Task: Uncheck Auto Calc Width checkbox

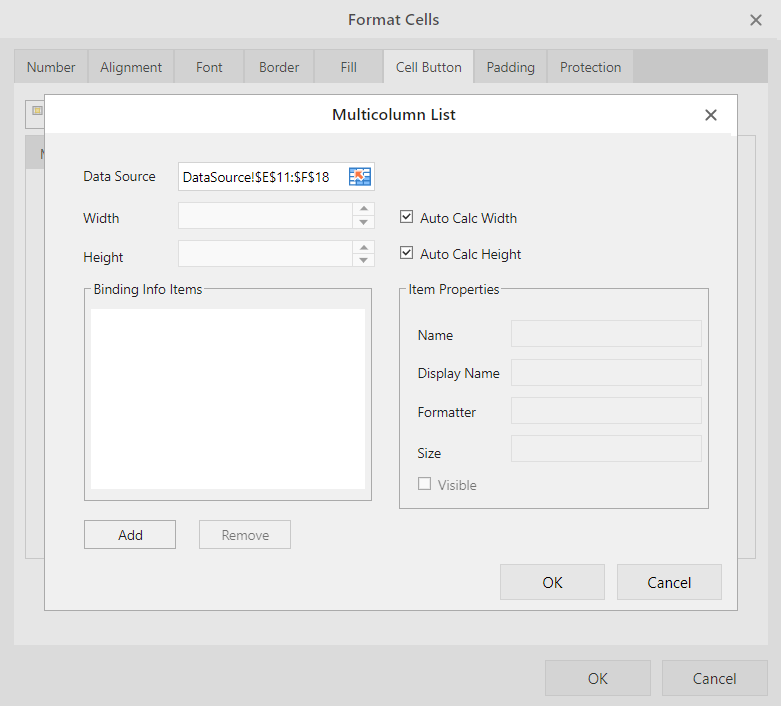Action: 407,217
